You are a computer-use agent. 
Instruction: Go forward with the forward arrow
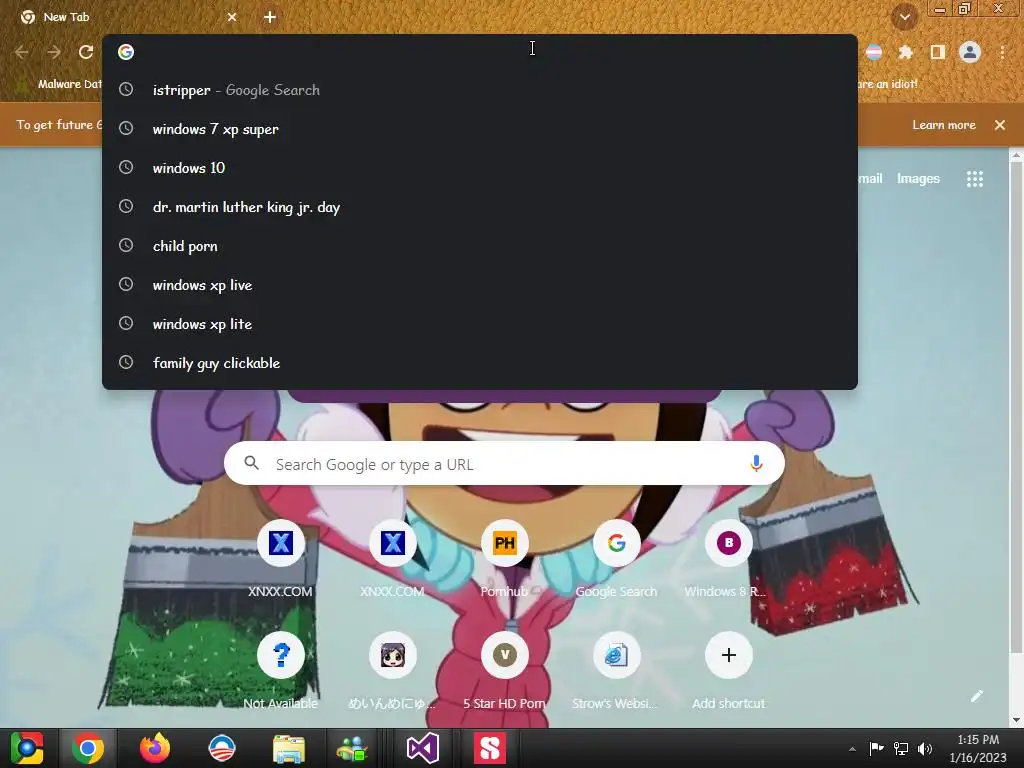point(54,52)
